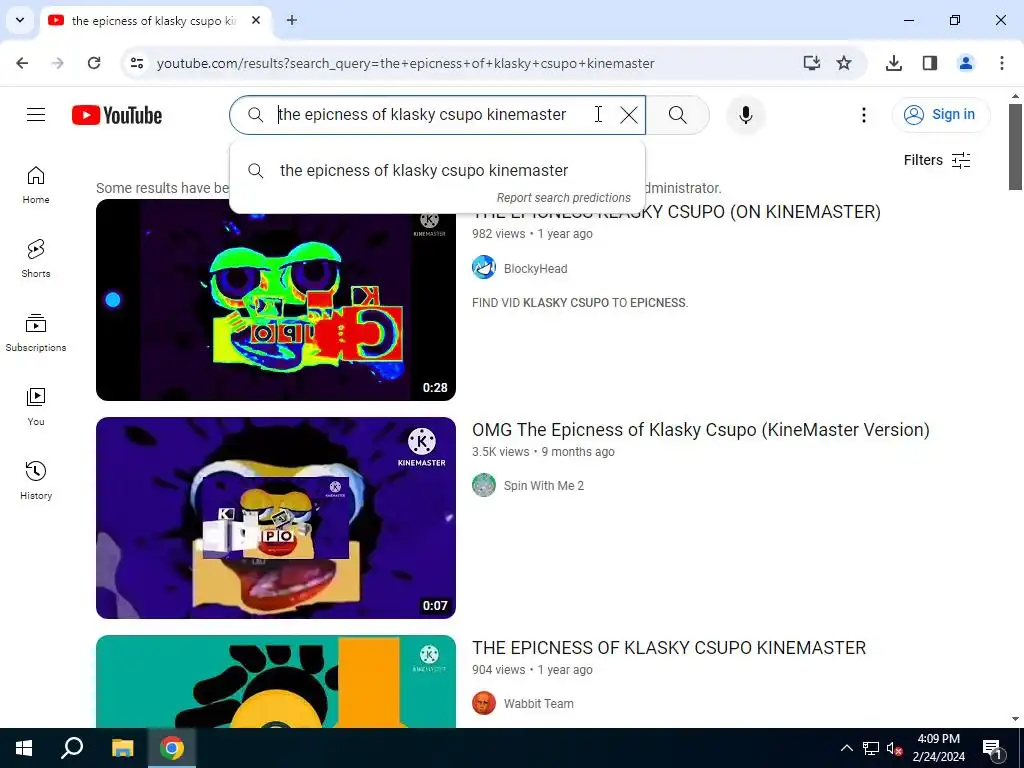Click the '982 views • 1 year ago' text
1024x768 pixels.
click(532, 234)
